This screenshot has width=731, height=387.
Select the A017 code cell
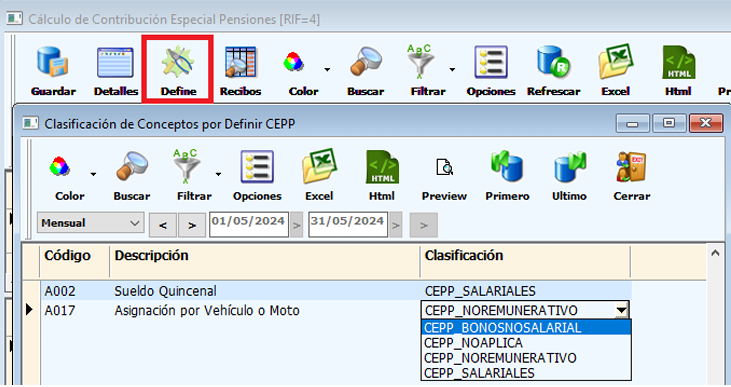75,311
